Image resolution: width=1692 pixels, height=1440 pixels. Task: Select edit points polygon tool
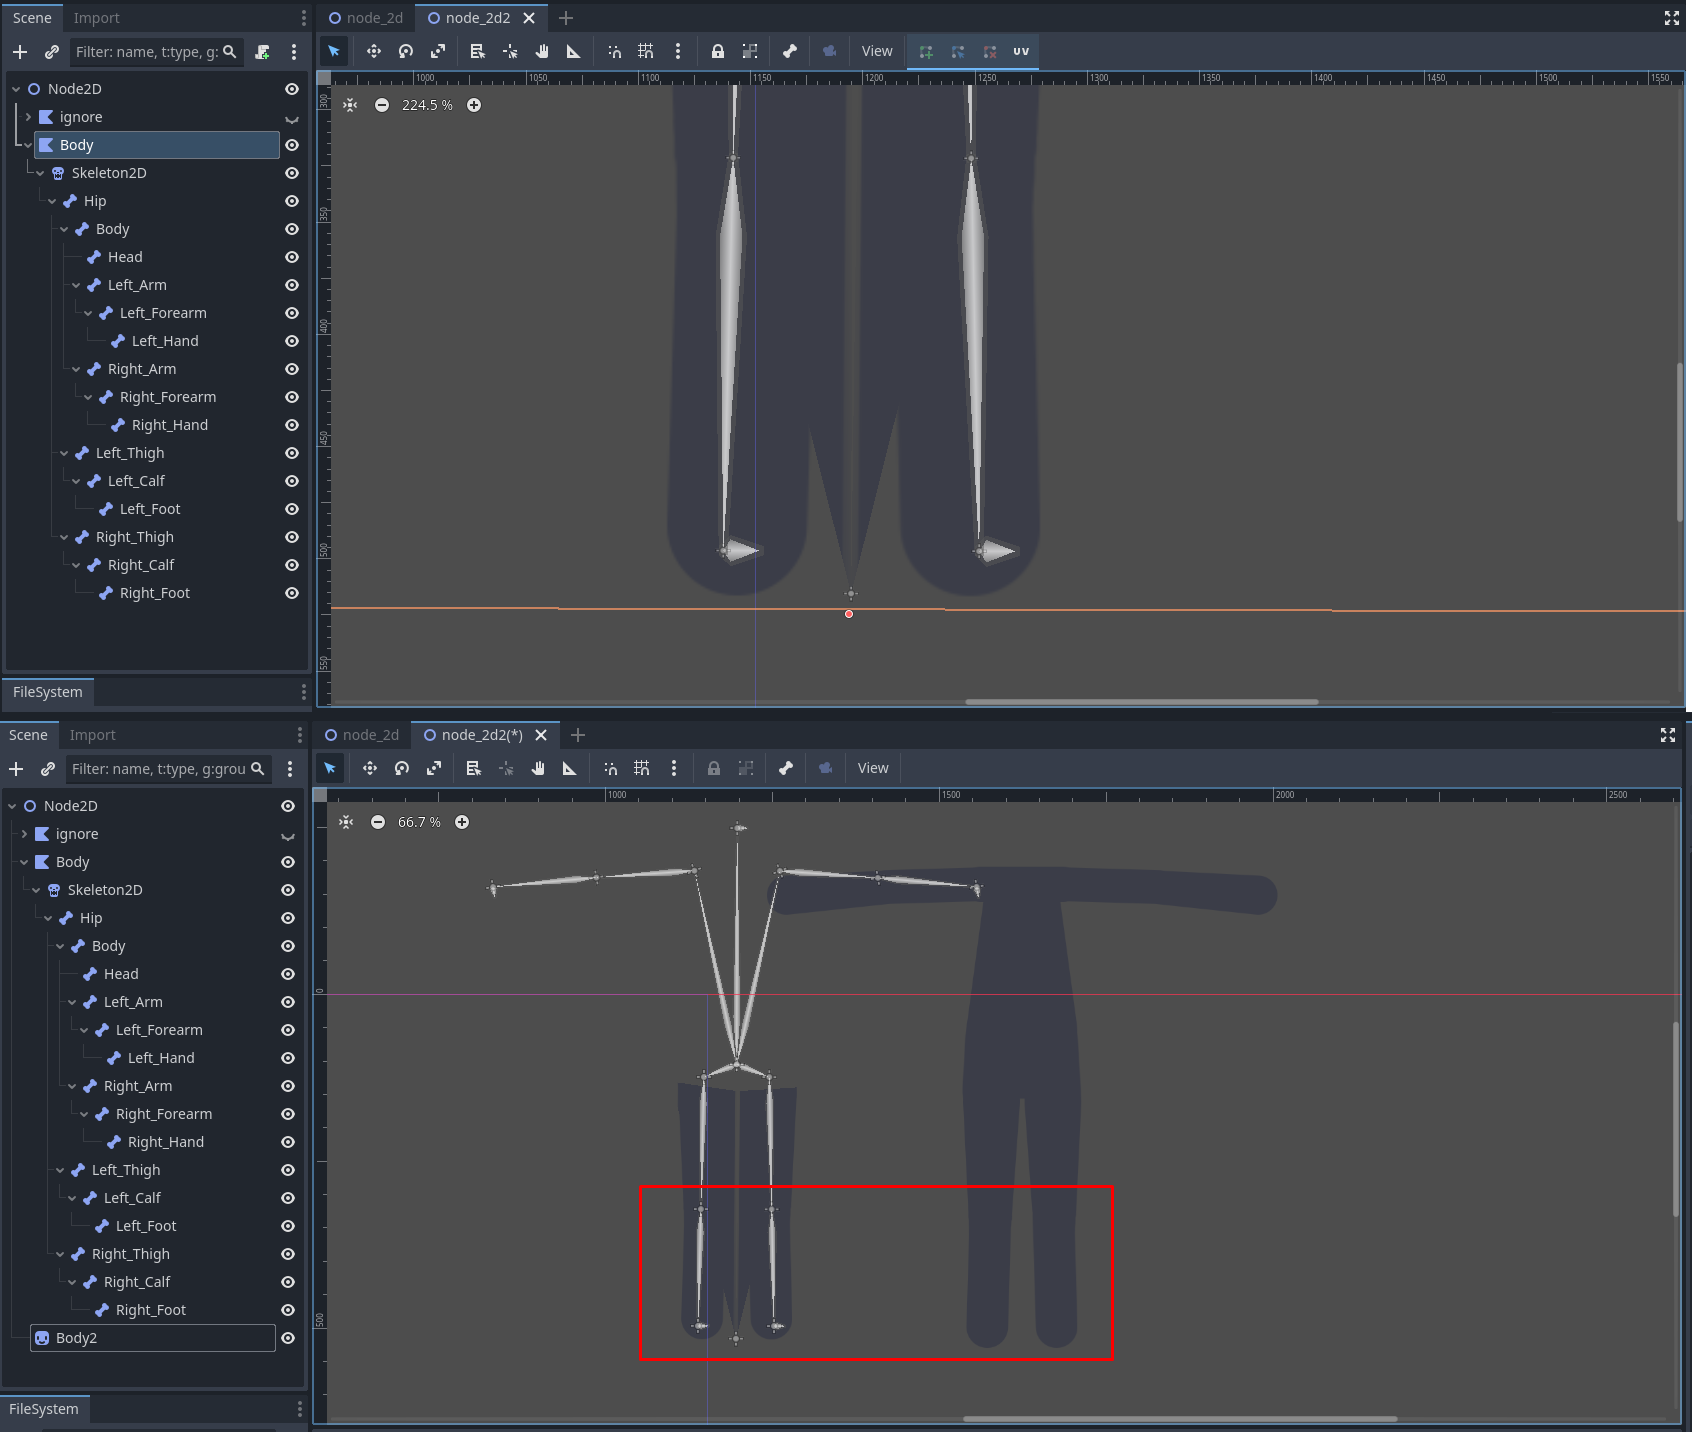pyautogui.click(x=958, y=51)
